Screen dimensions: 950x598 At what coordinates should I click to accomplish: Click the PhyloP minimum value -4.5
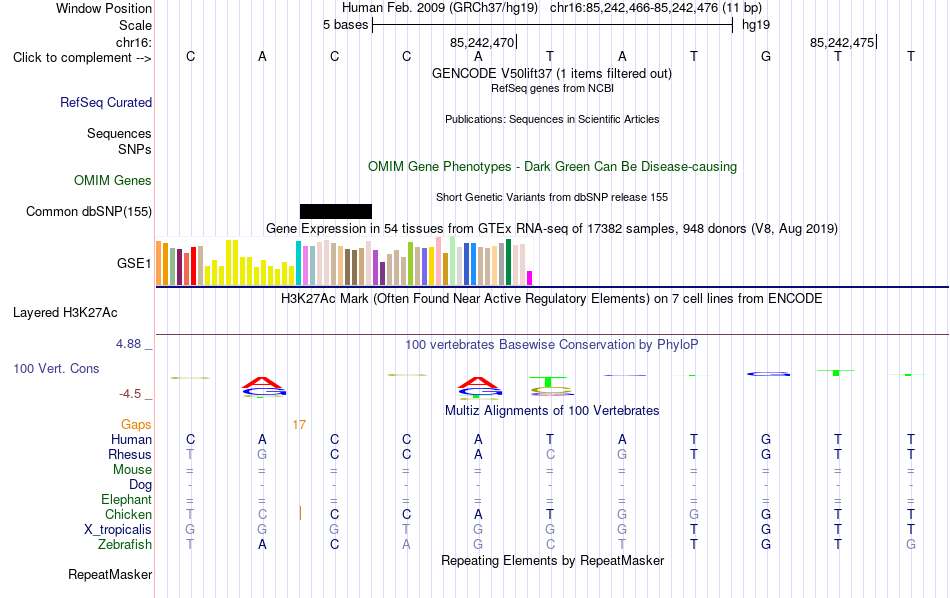point(130,394)
